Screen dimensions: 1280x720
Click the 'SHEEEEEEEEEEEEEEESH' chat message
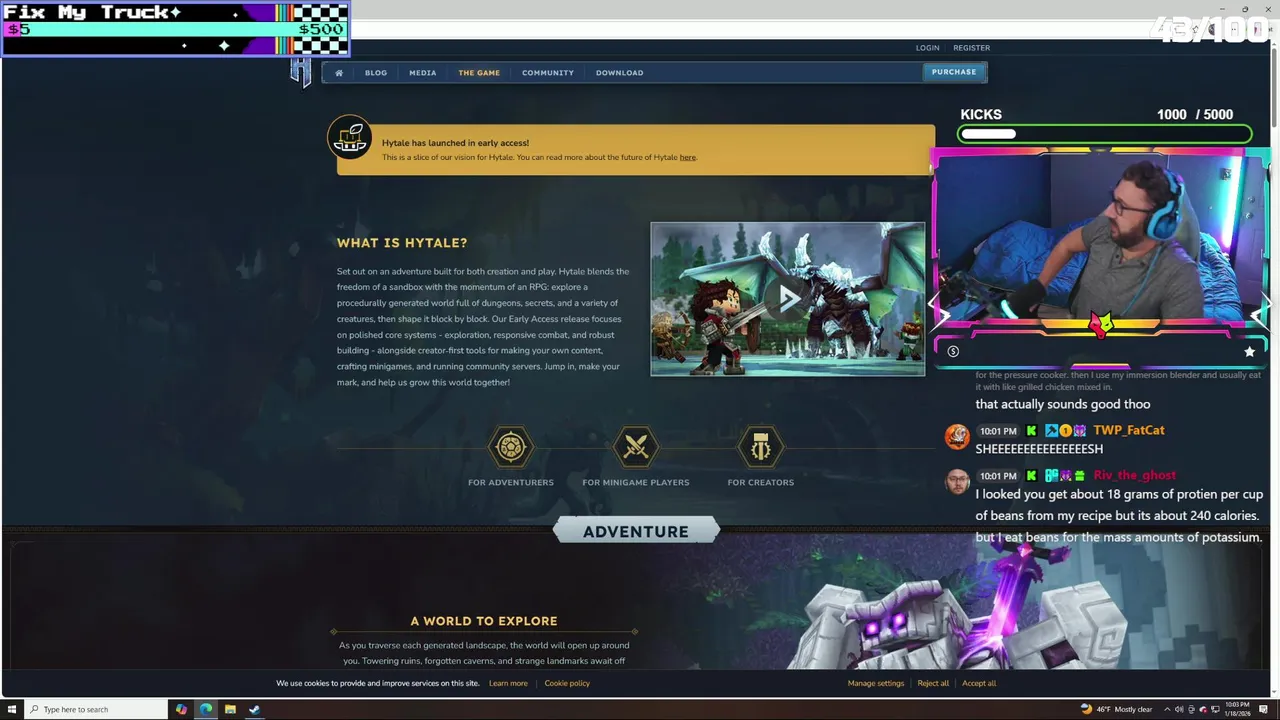tap(1039, 450)
